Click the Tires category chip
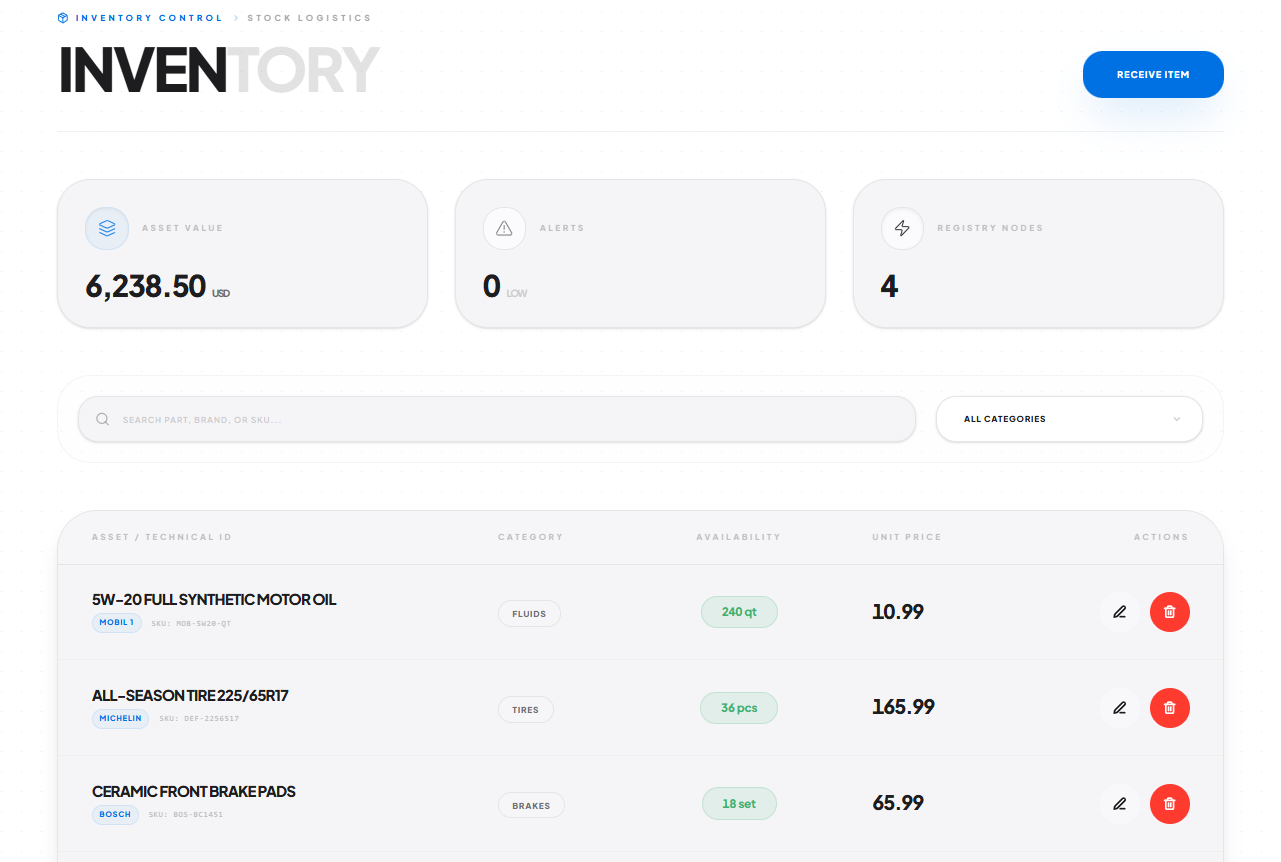Viewport: 1281px width, 862px height. click(x=525, y=709)
